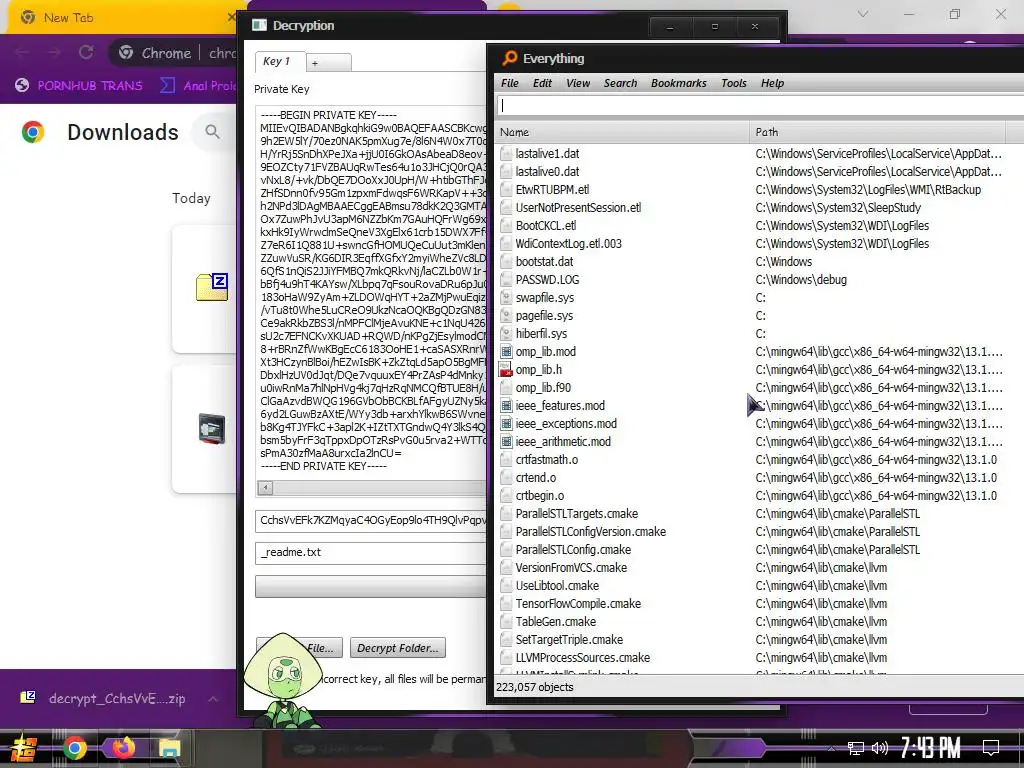Open File Explorer from the taskbar
1024x768 pixels.
click(169, 748)
